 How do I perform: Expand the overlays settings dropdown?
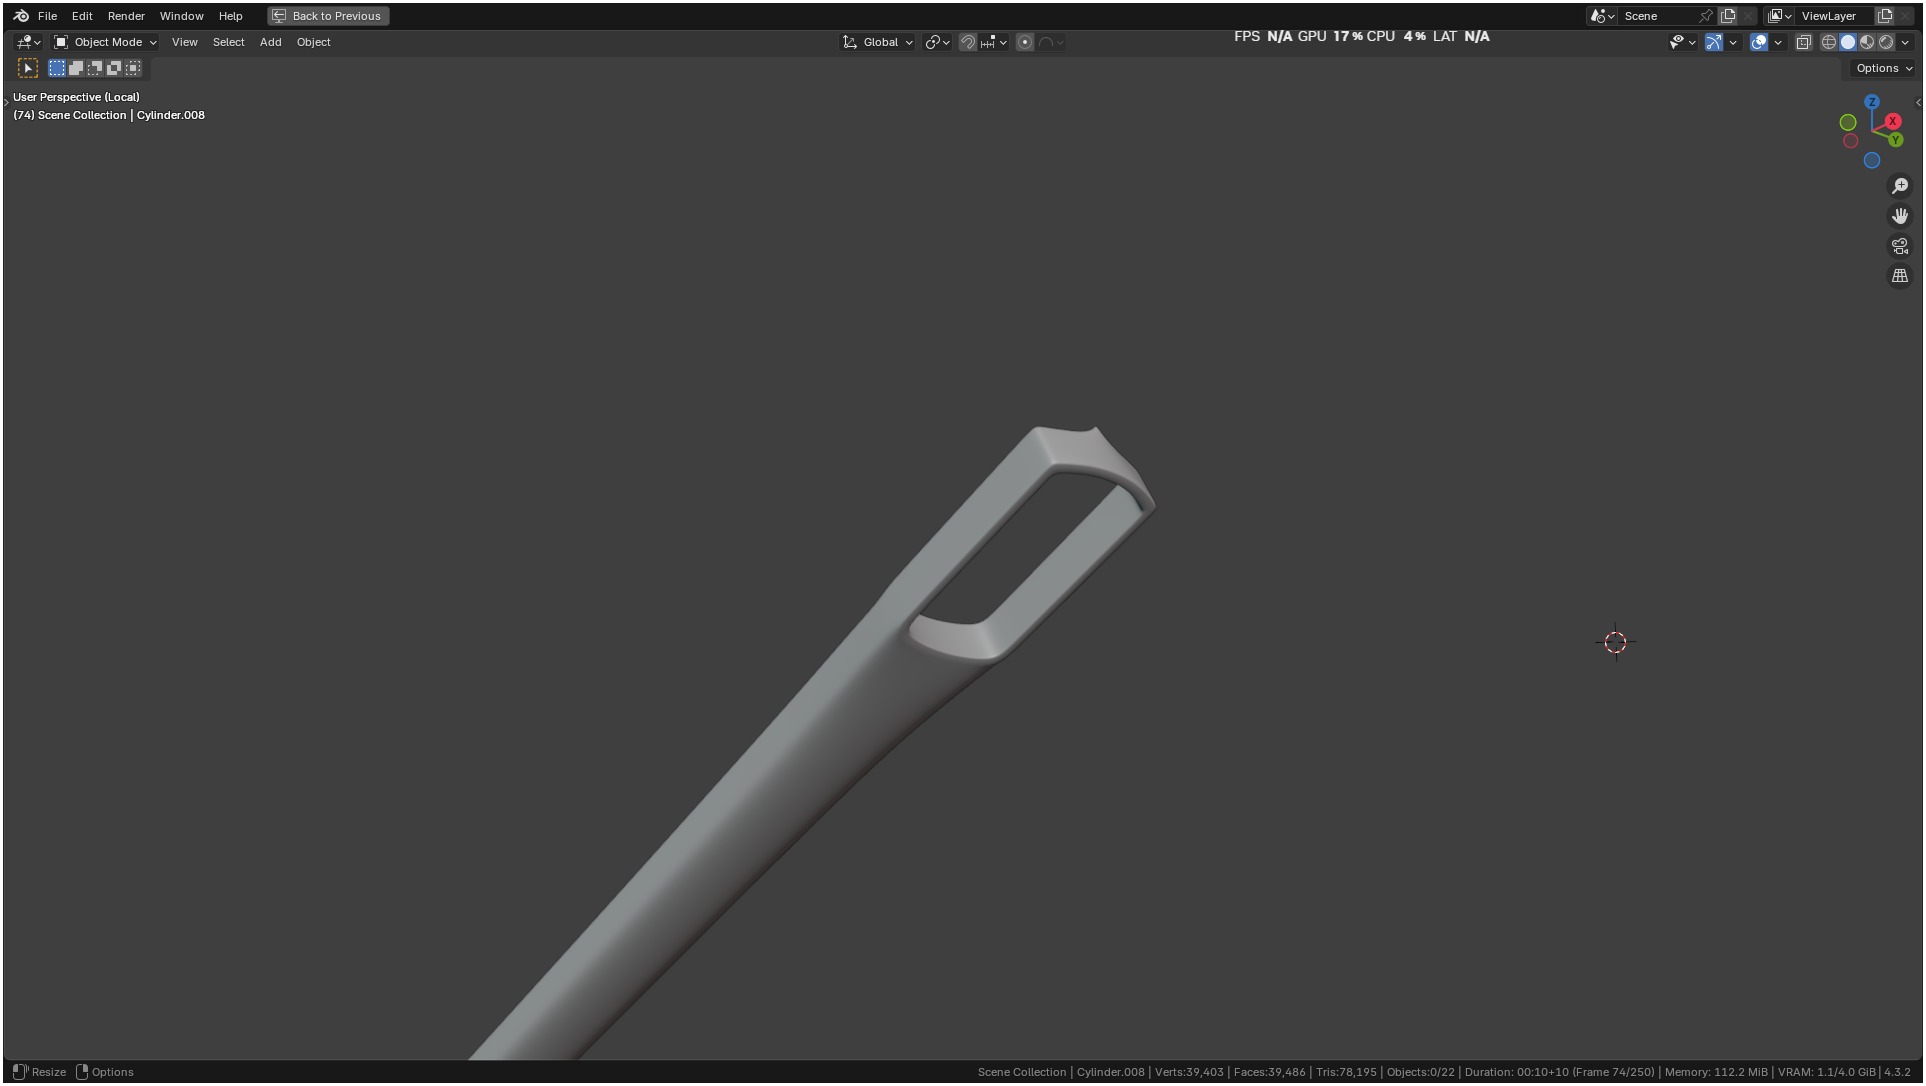(x=1778, y=42)
